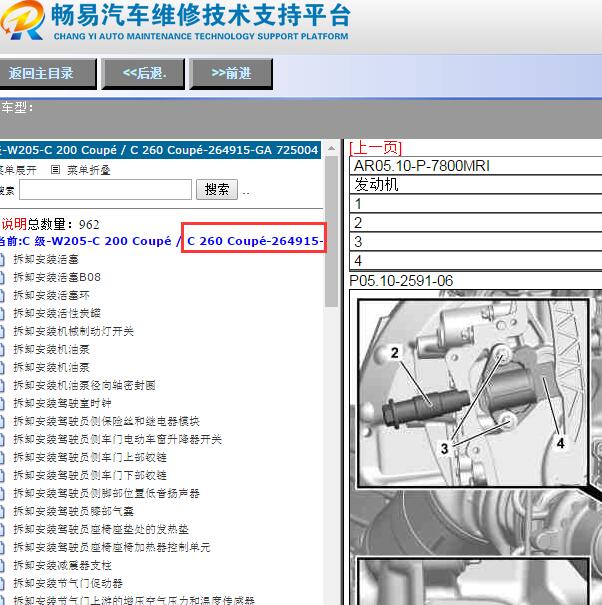Click the 车型: label
The image size is (602, 605).
[x=17, y=107]
